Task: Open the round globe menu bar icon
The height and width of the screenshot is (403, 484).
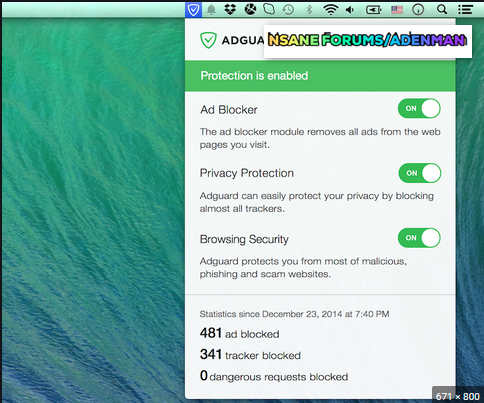Action: 250,10
